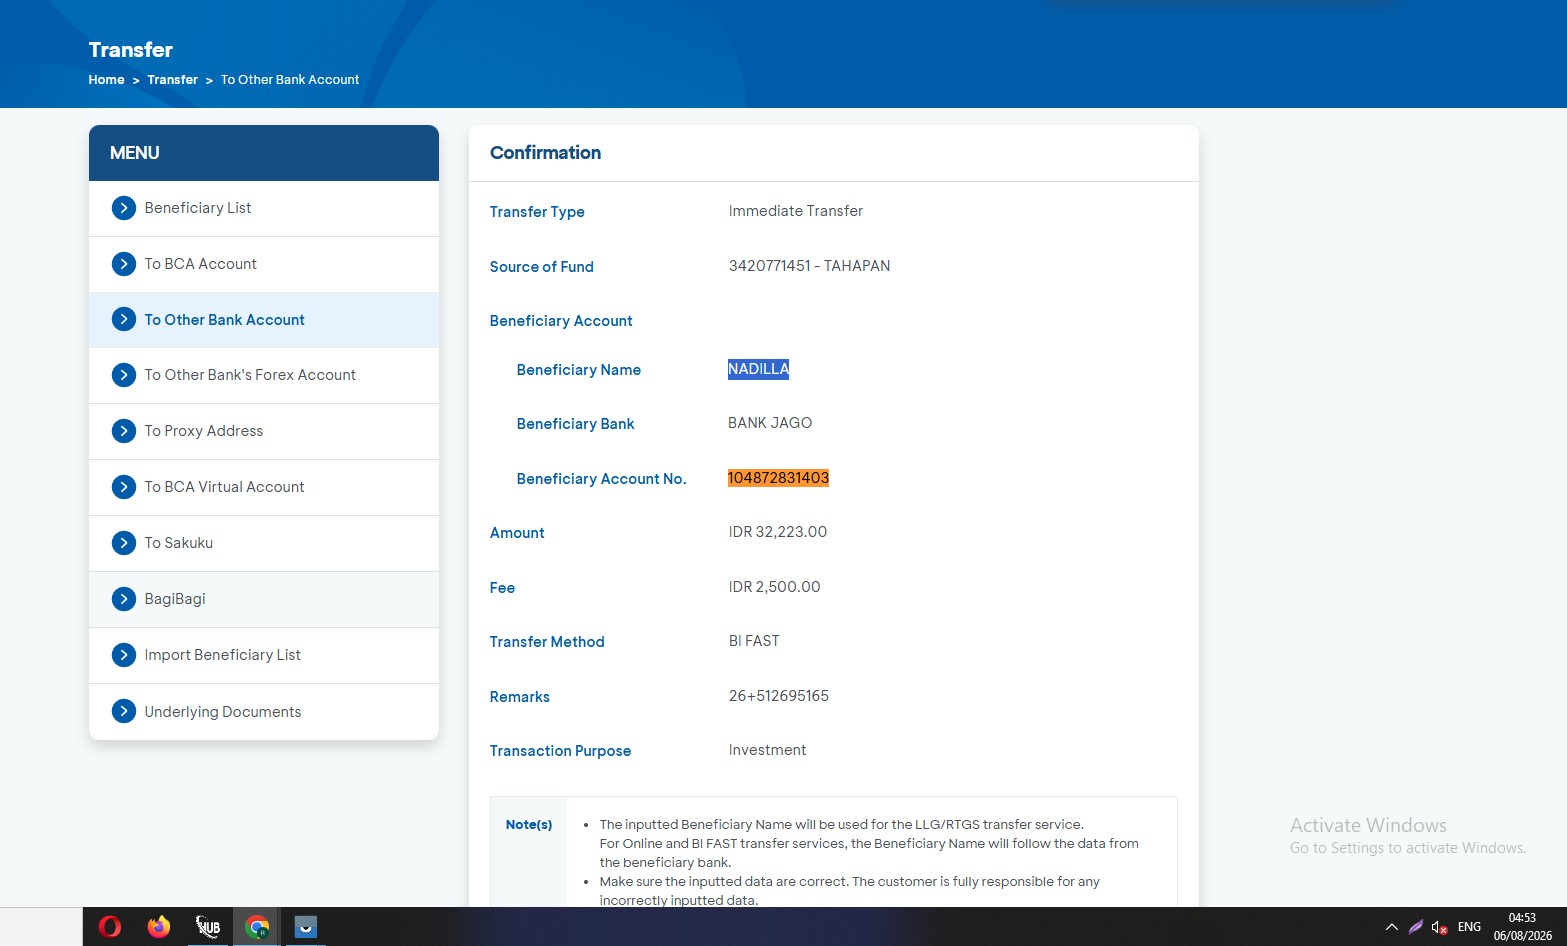
Task: Click the Transfer breadcrumb link
Action: (x=172, y=80)
